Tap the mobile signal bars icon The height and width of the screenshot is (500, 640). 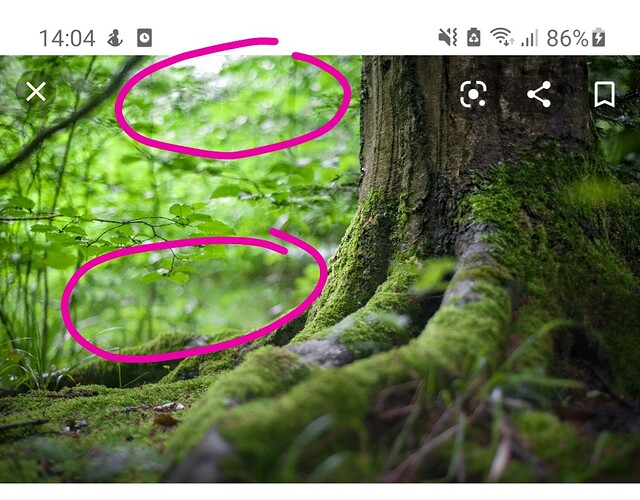529,38
